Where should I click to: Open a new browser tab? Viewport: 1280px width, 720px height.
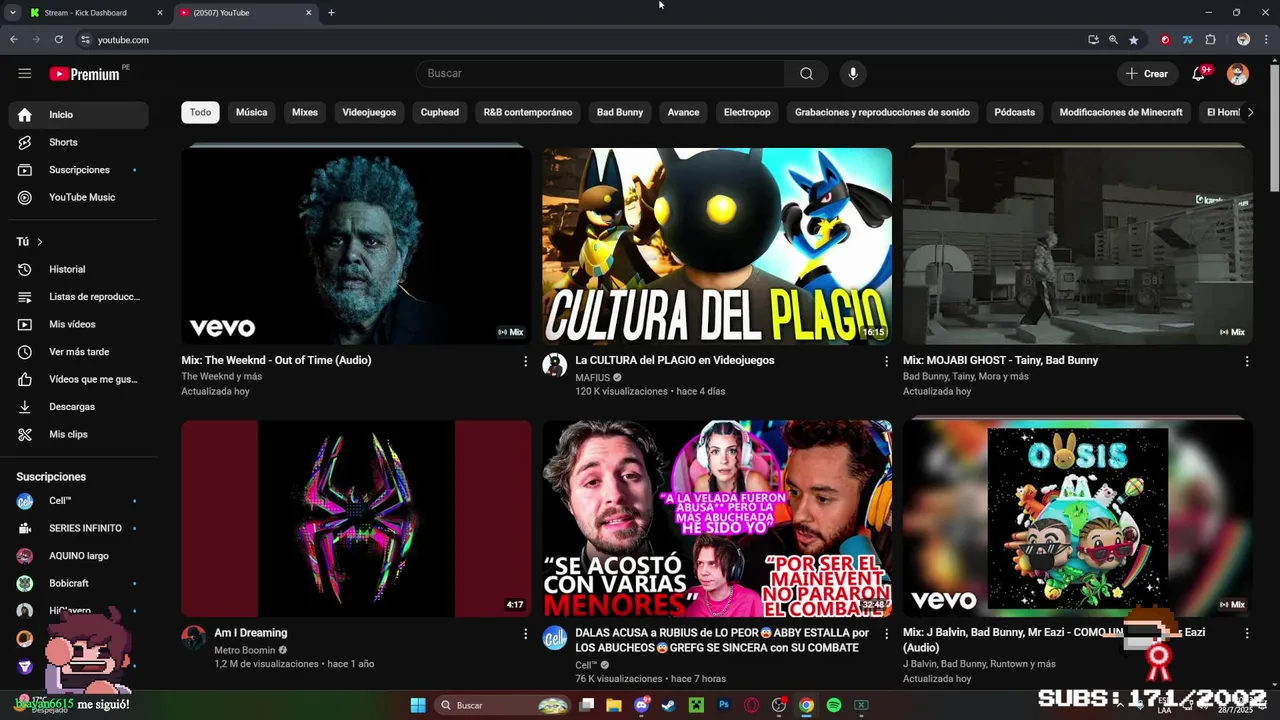[x=331, y=13]
